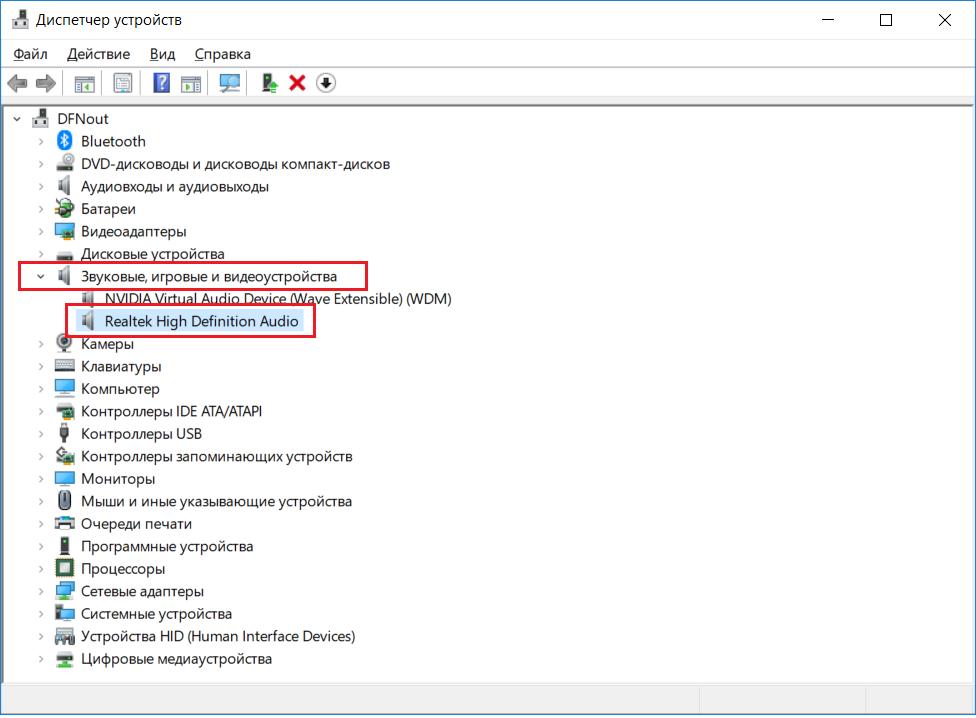This screenshot has width=976, height=718.
Task: Click the black down-arrow disable device icon
Action: point(326,83)
